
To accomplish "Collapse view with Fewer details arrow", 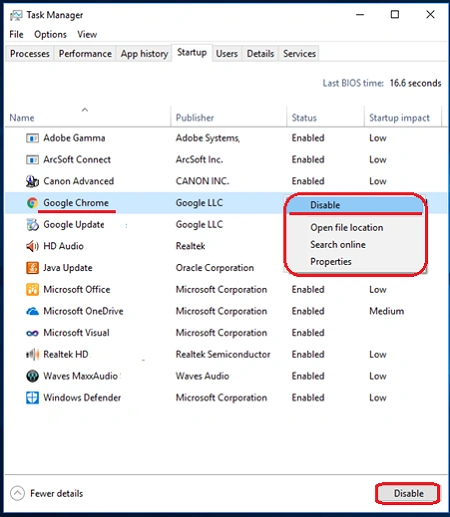I will click(x=17, y=493).
